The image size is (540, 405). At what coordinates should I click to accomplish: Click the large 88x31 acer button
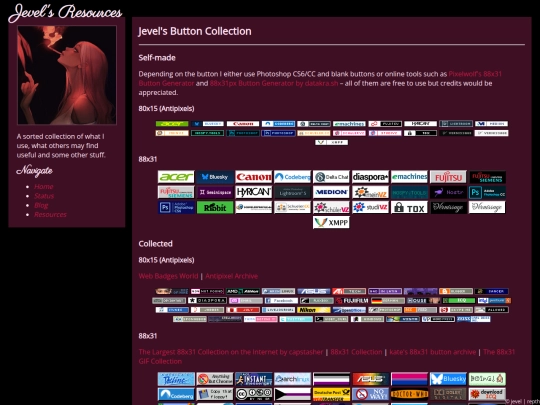pyautogui.click(x=176, y=177)
